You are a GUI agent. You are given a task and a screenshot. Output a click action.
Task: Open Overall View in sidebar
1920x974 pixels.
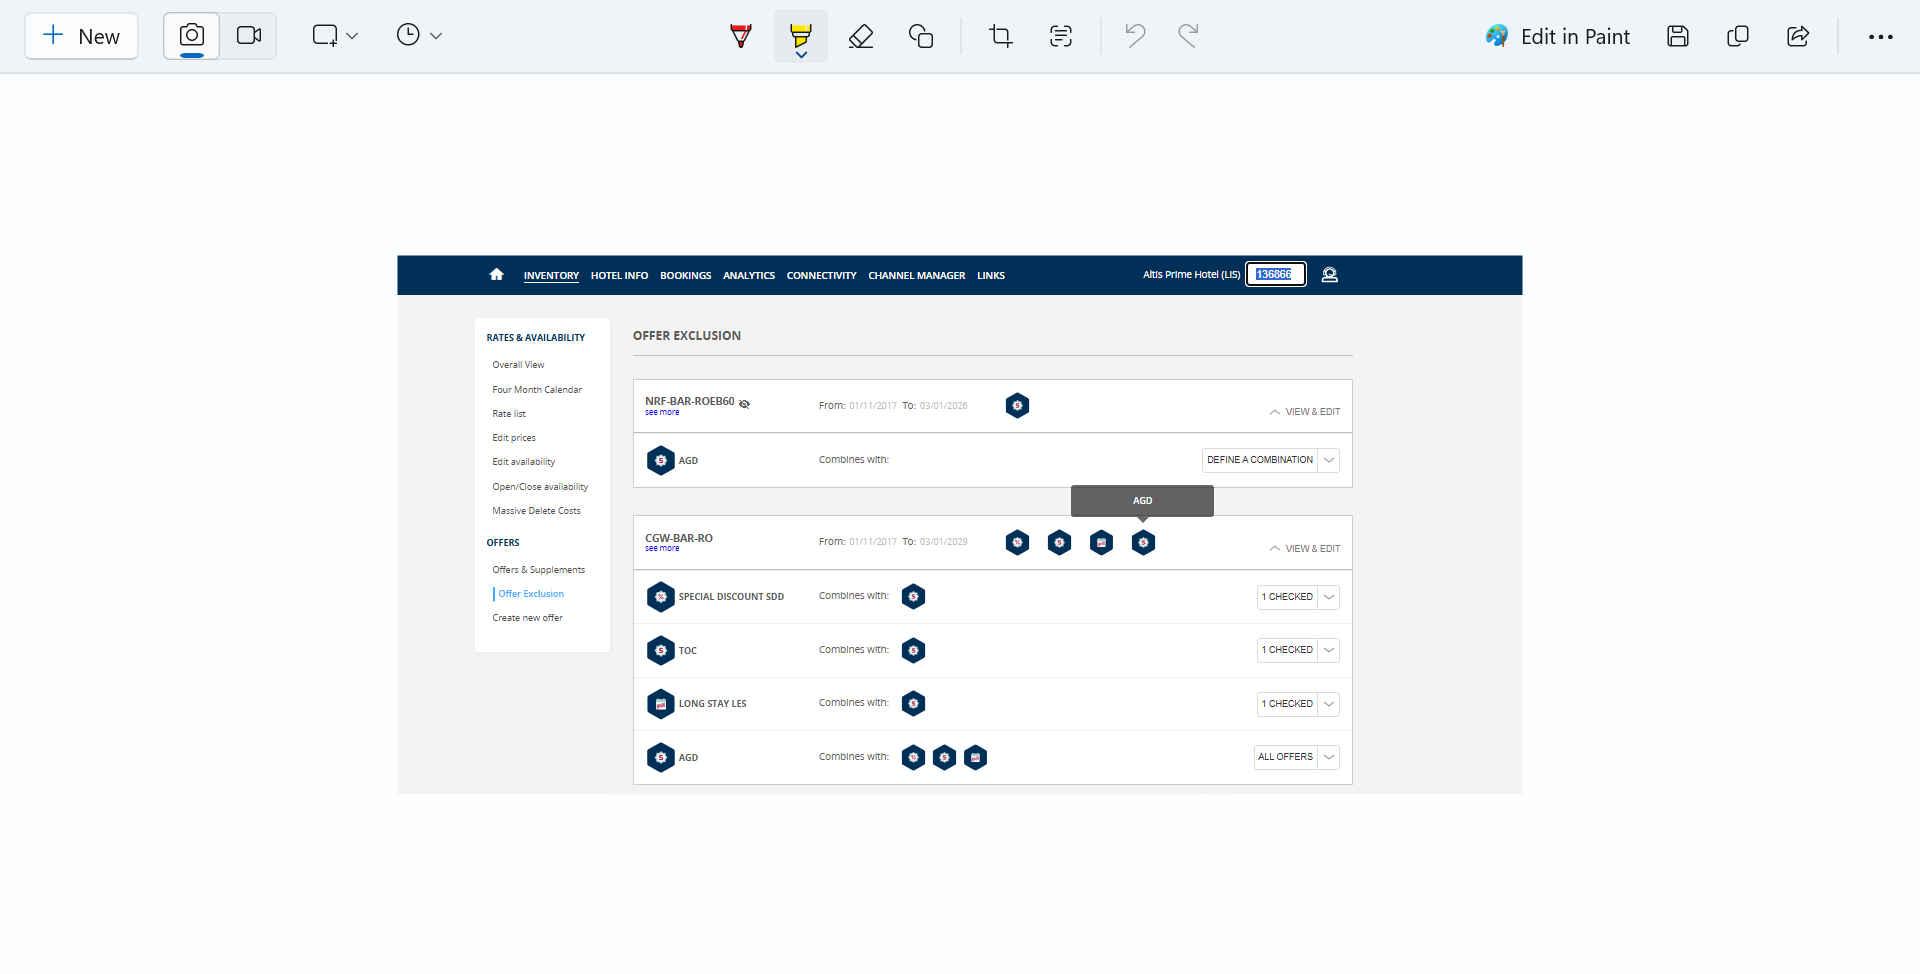[x=518, y=365]
